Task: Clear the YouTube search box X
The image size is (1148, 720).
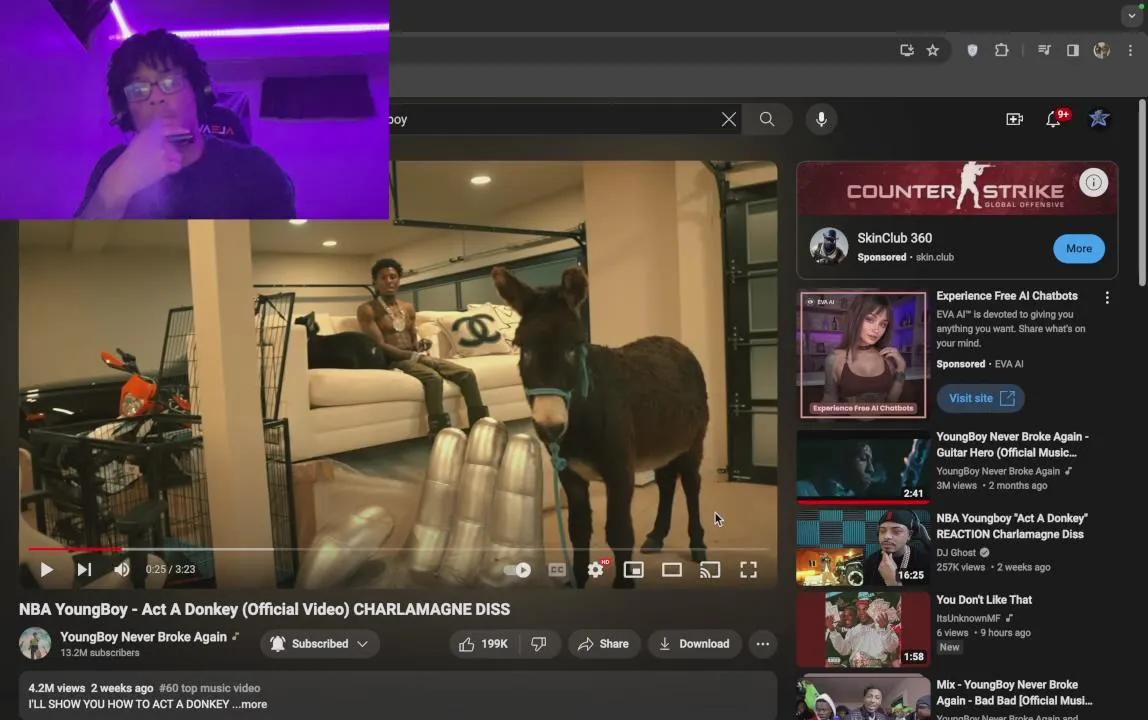Action: (x=728, y=119)
